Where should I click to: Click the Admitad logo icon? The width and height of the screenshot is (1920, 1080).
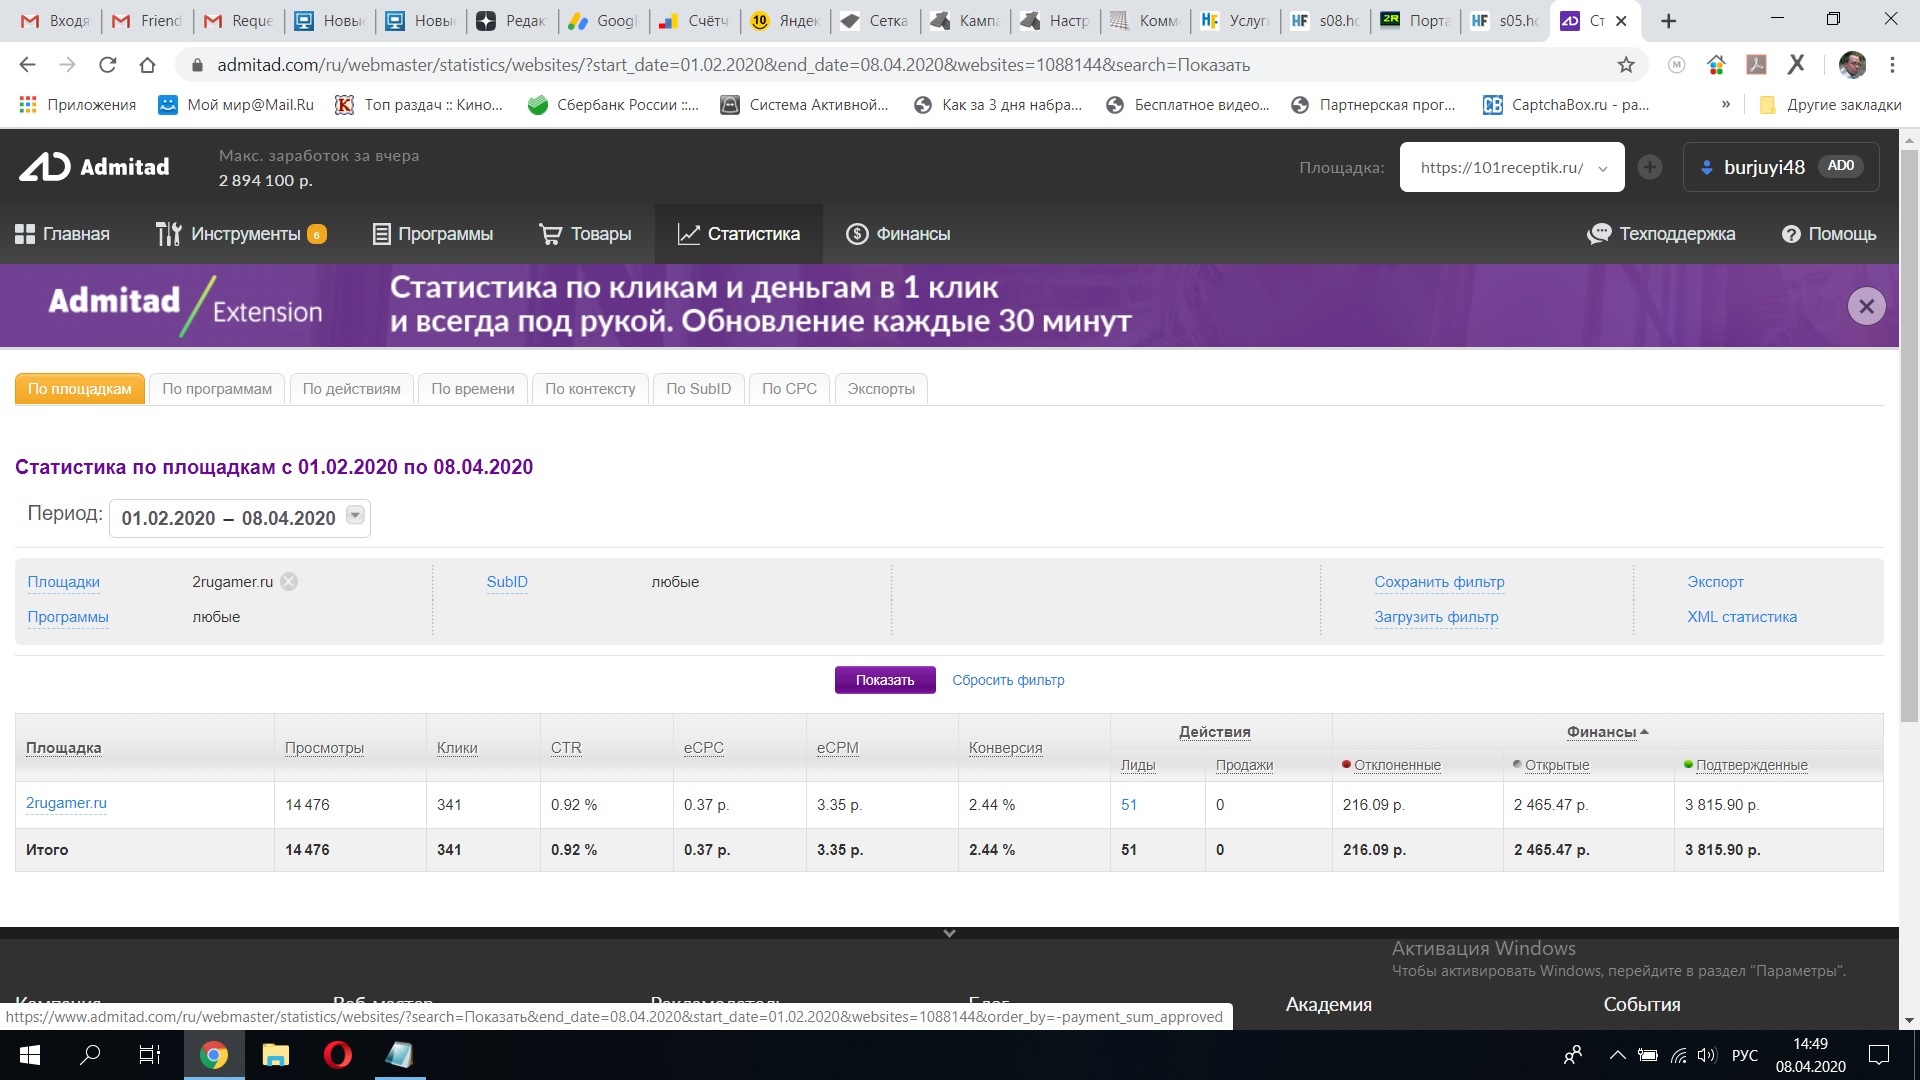coord(44,167)
